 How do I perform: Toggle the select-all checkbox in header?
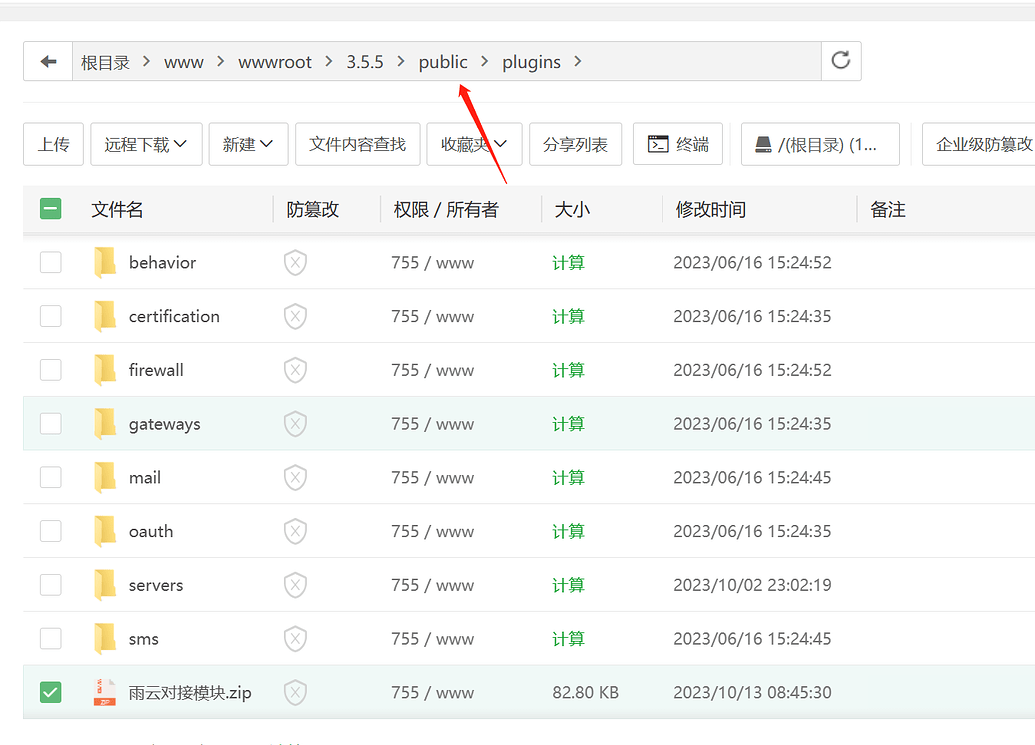[x=50, y=209]
